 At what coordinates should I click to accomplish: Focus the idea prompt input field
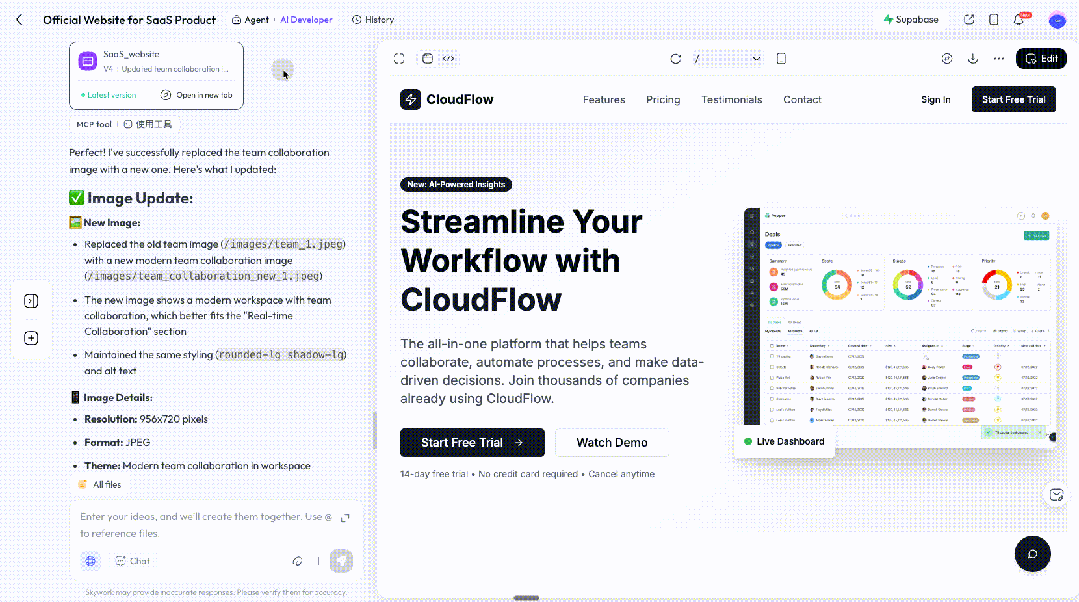point(206,525)
